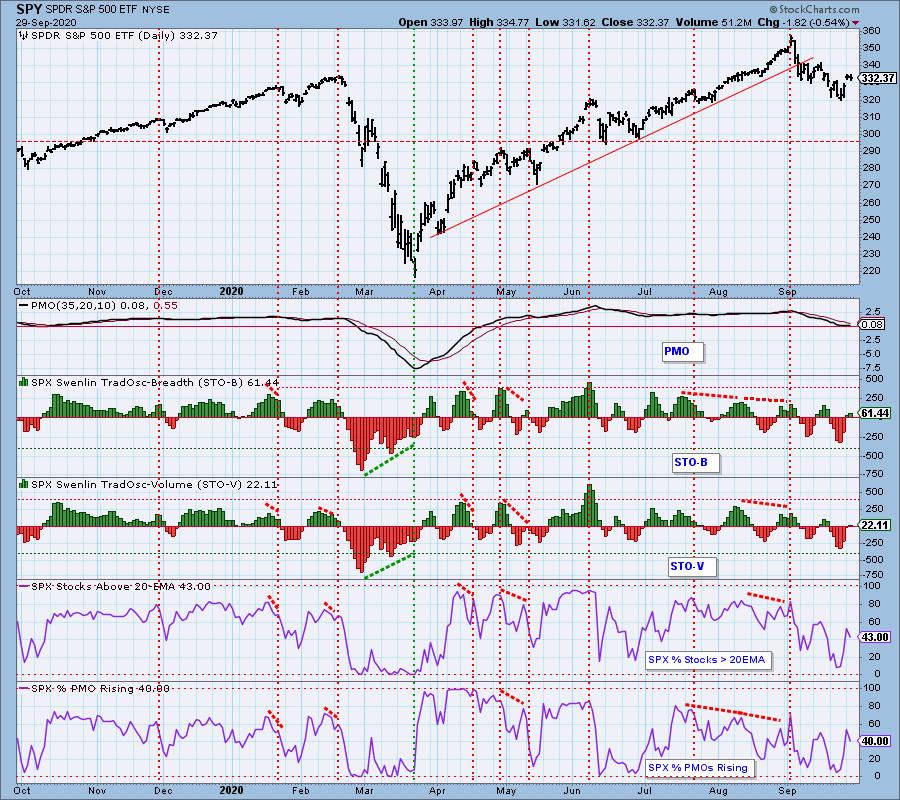The image size is (900, 800).
Task: Click the purple line icon before SPX % PMO Rising
Action: tap(24, 688)
